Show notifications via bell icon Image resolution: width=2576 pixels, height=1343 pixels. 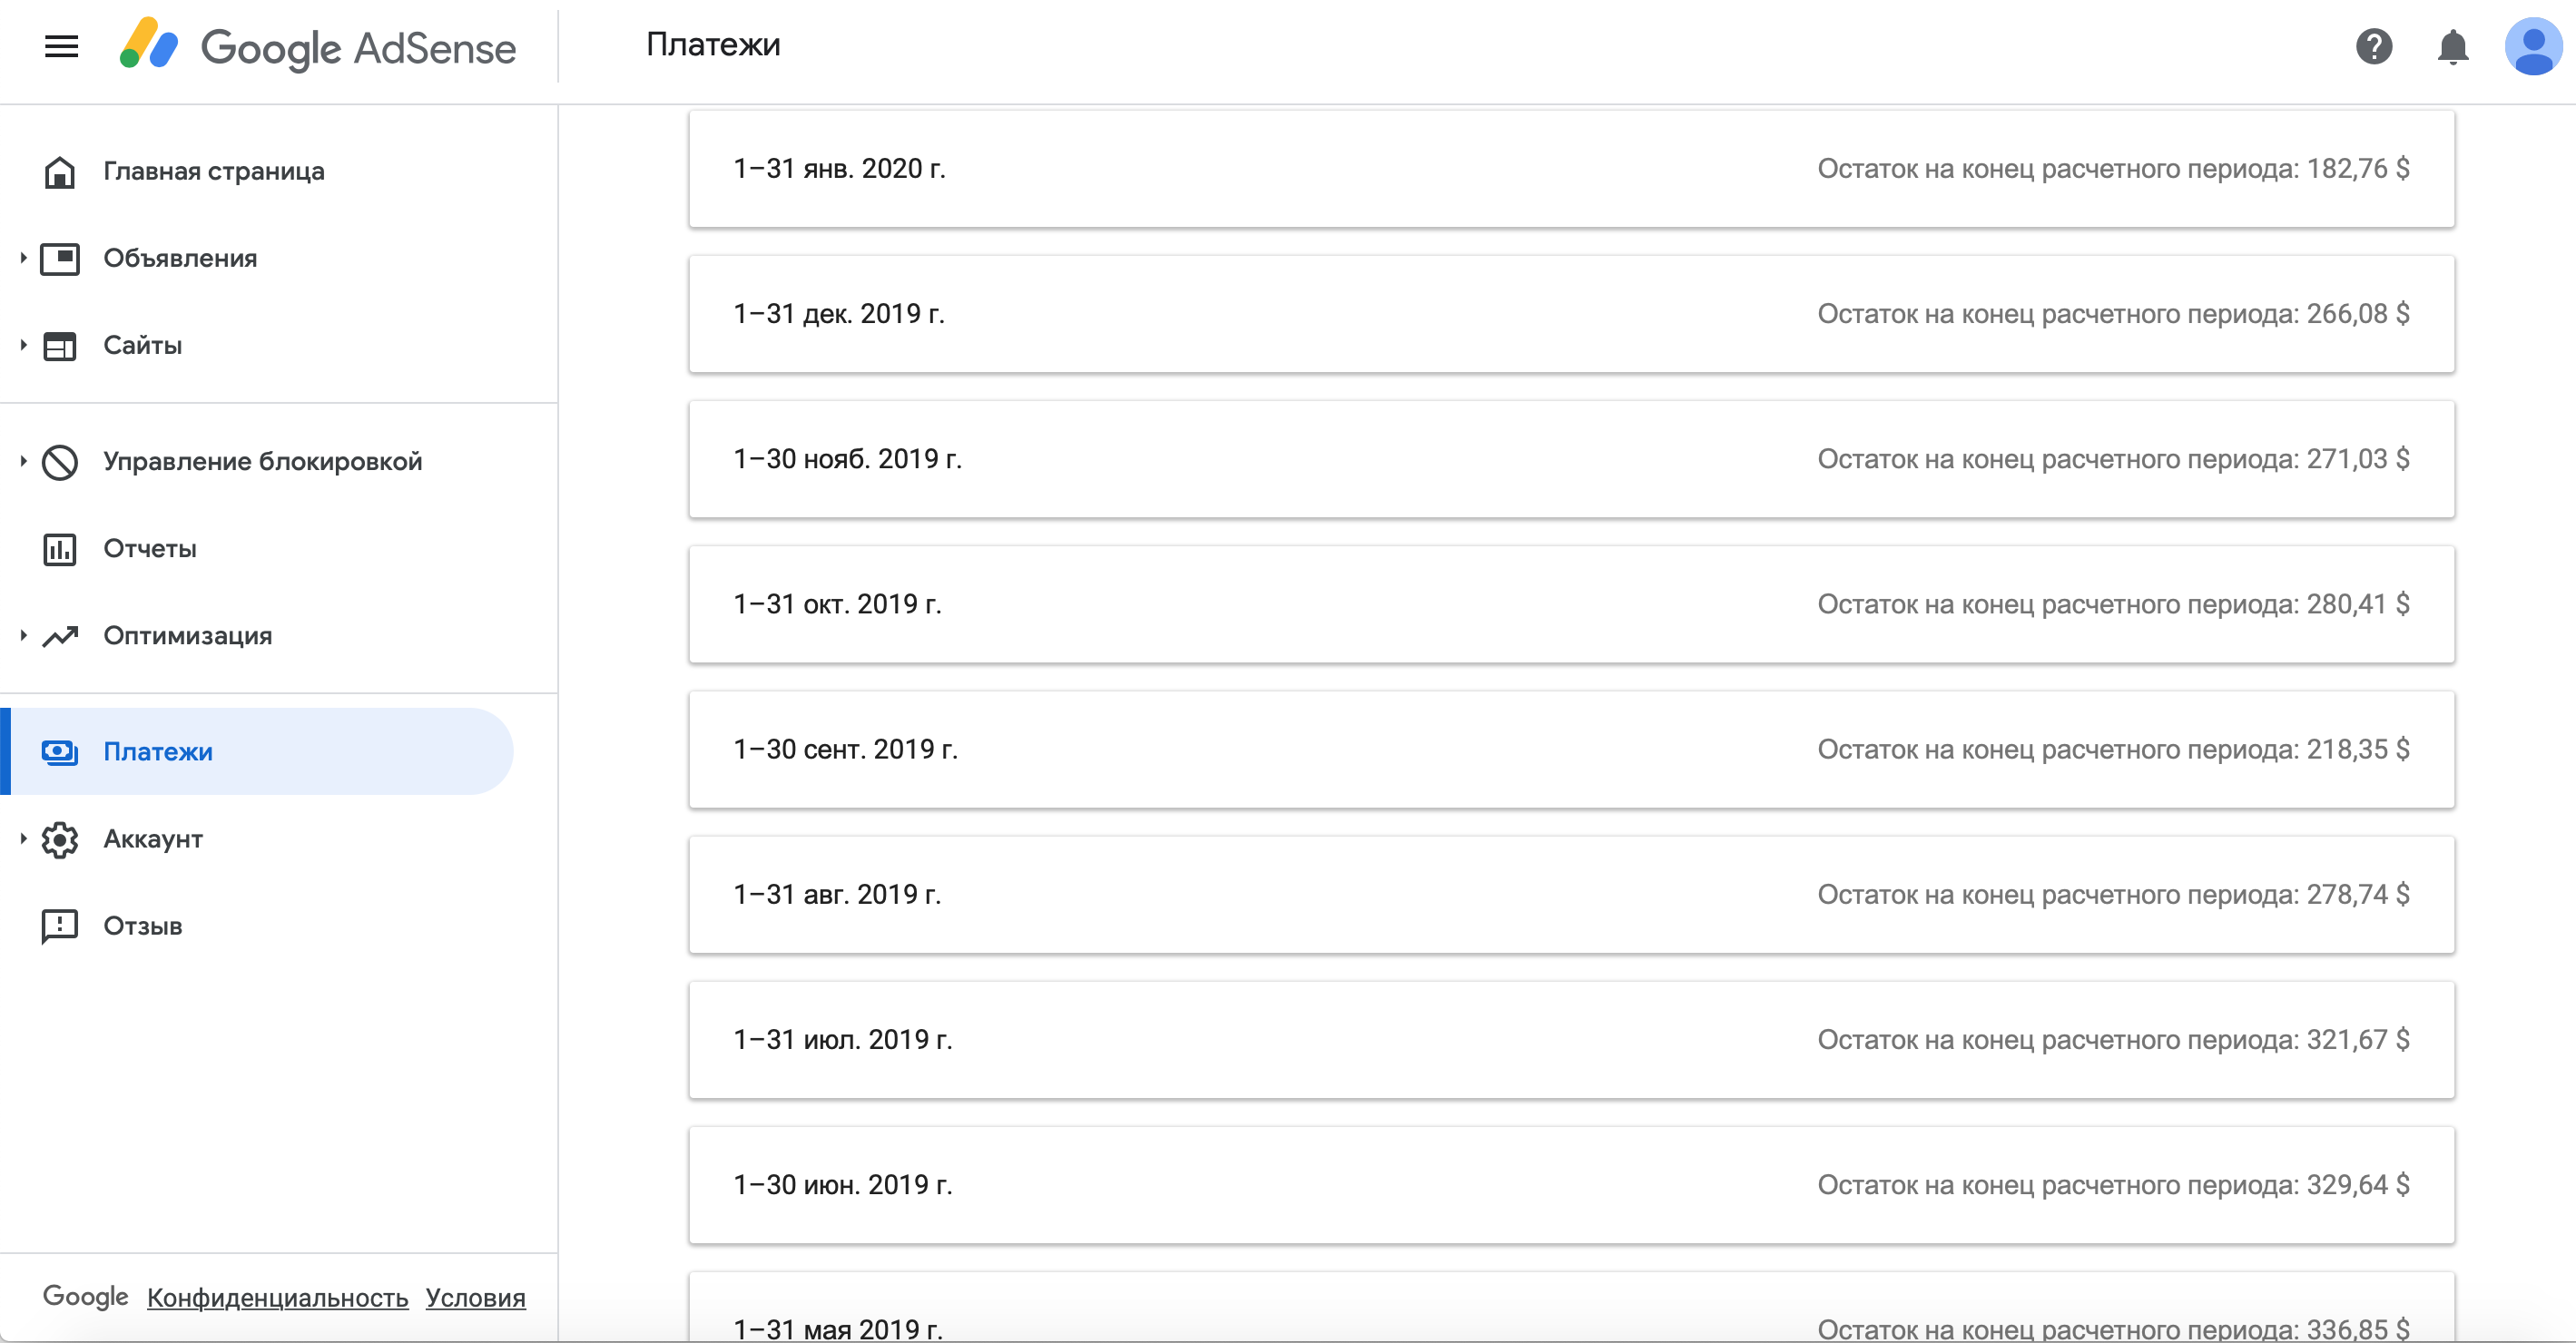[2452, 46]
